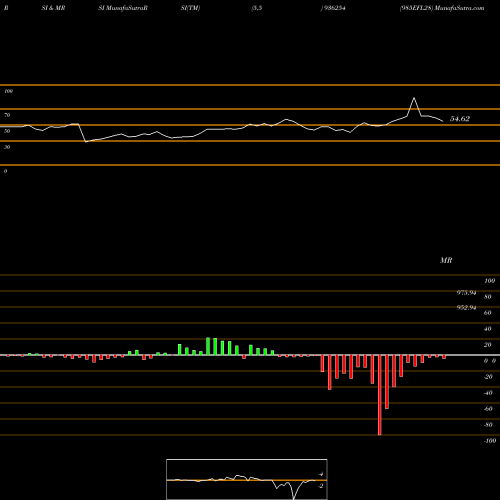Click the 'SI & MR' header label
500x500 pixels.
53,8
